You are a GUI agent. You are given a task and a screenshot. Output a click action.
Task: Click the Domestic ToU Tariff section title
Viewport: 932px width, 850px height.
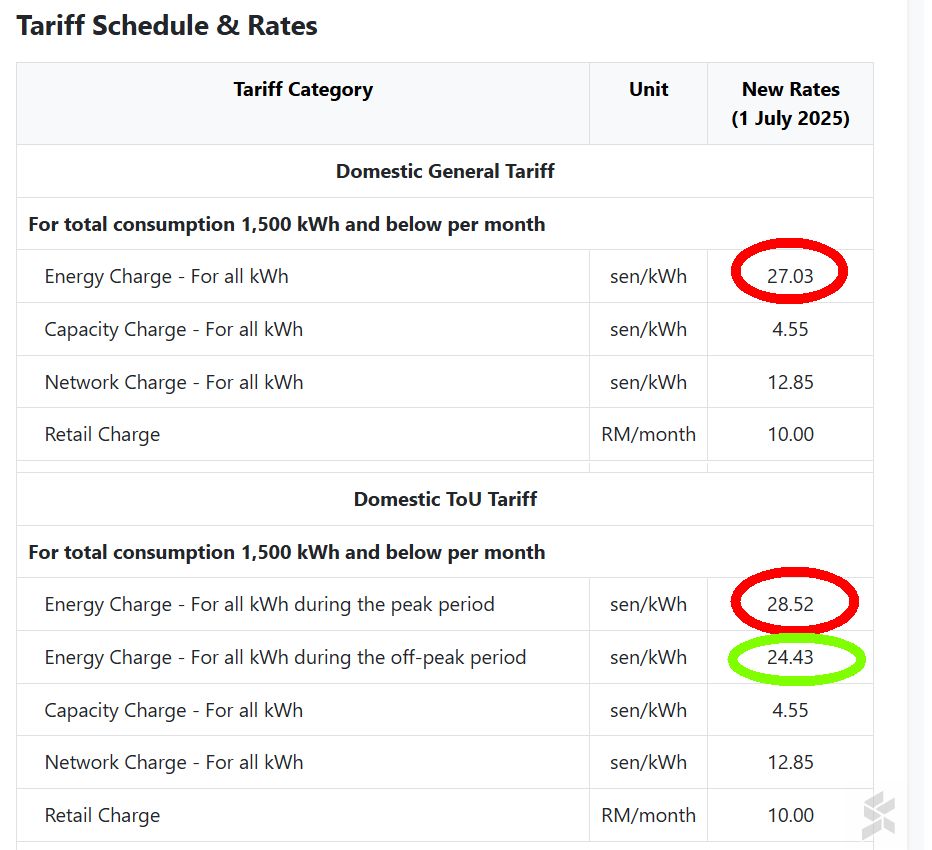[445, 499]
